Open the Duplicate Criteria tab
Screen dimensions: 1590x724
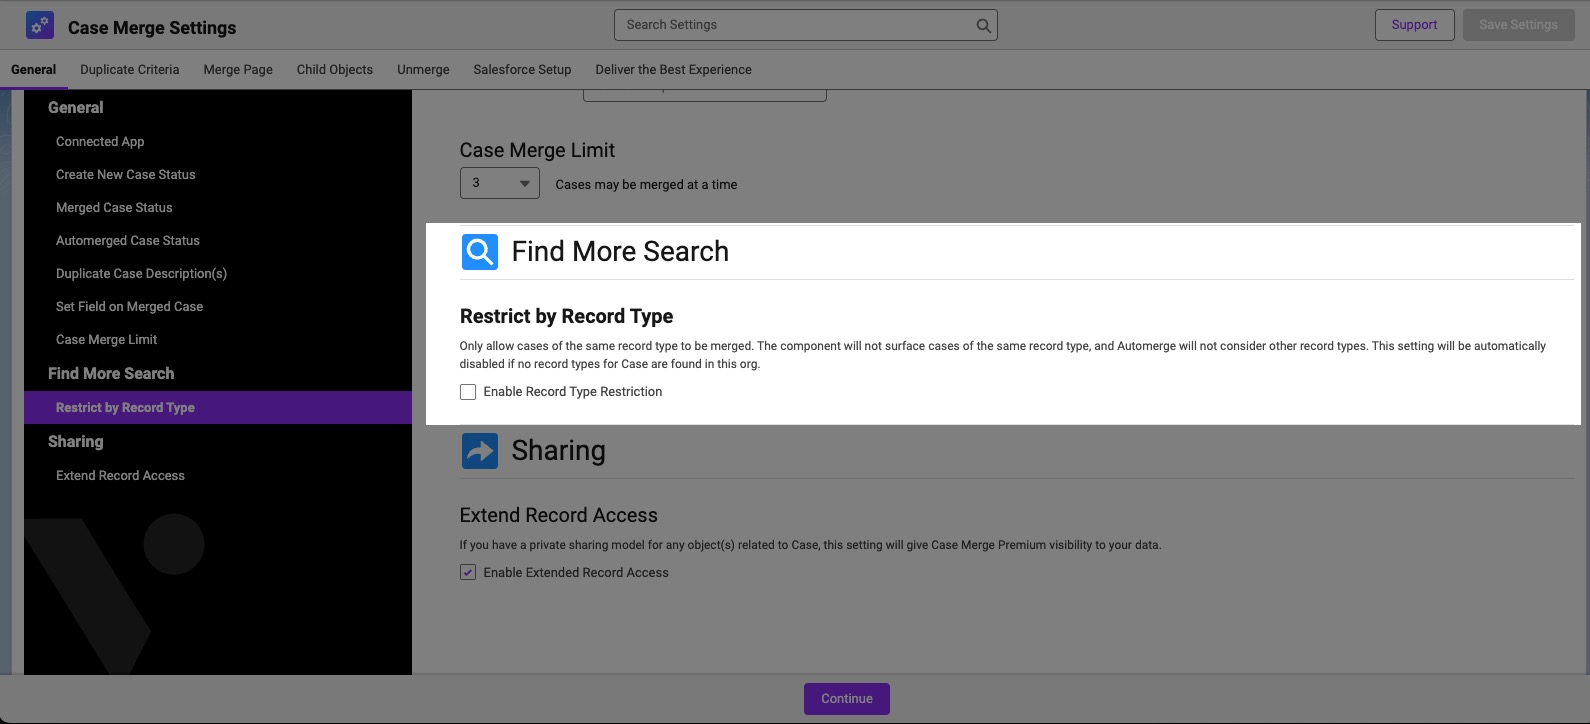(x=130, y=70)
